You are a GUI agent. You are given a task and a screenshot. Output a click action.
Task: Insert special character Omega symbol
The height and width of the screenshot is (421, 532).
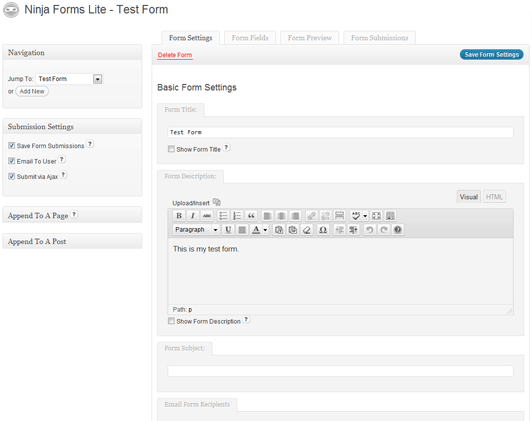pyautogui.click(x=323, y=230)
